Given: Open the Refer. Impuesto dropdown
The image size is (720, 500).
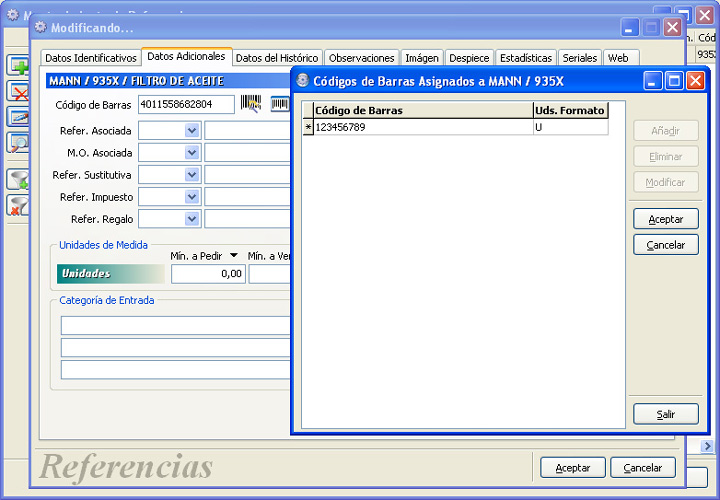Looking at the screenshot, I should pyautogui.click(x=192, y=197).
